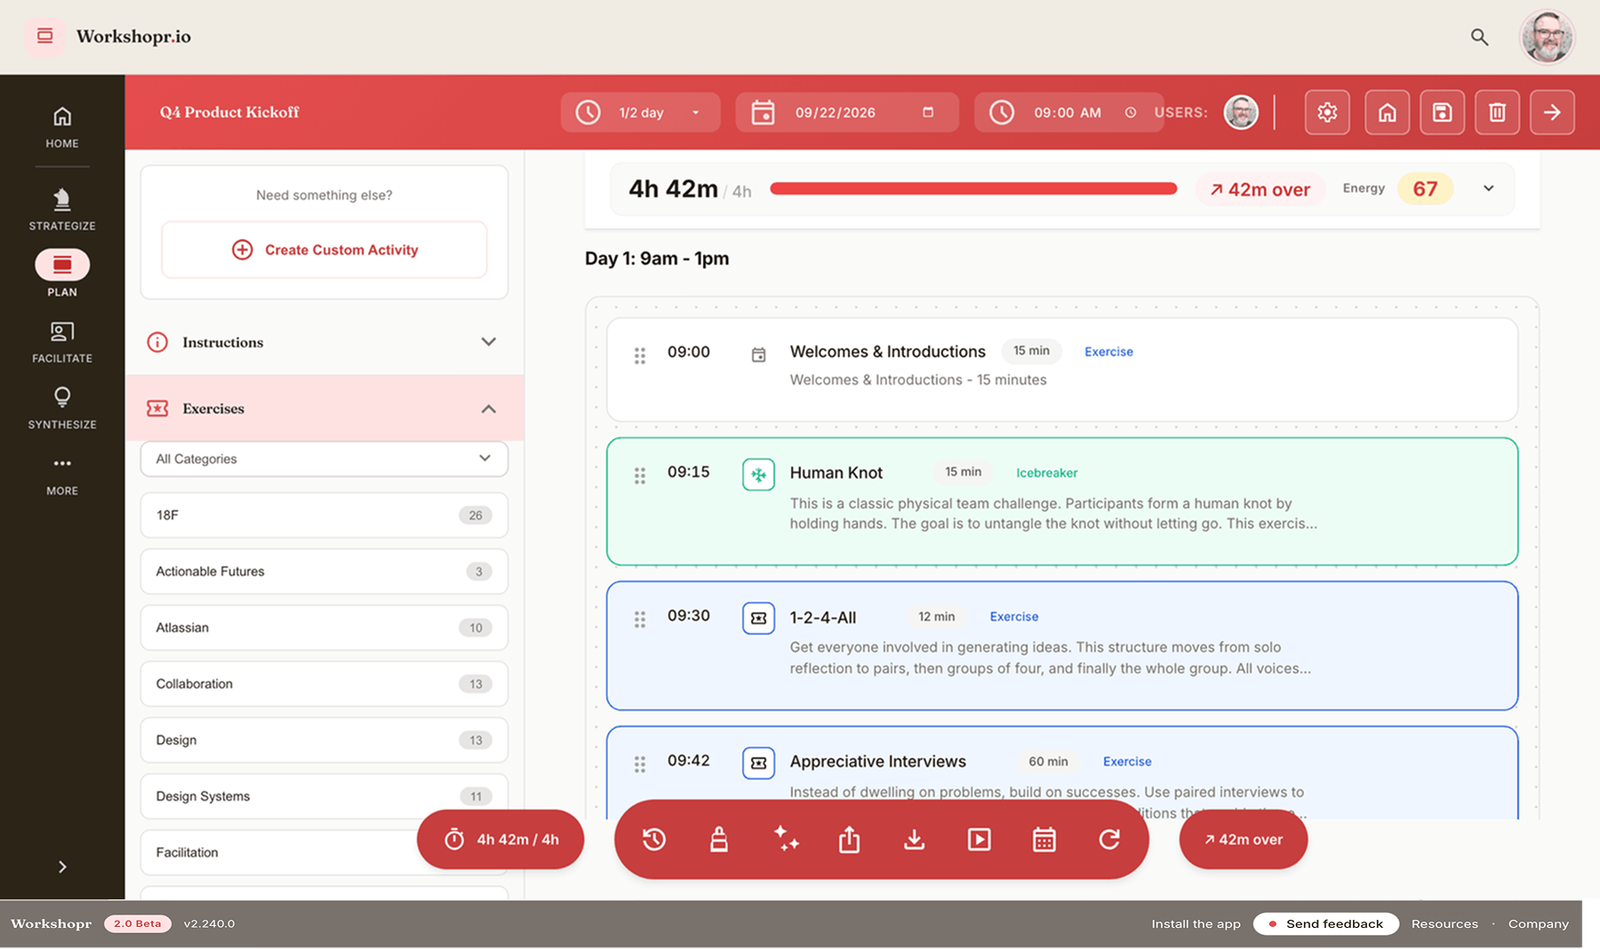Click the workshop user avatar beside USERS

(x=1241, y=112)
